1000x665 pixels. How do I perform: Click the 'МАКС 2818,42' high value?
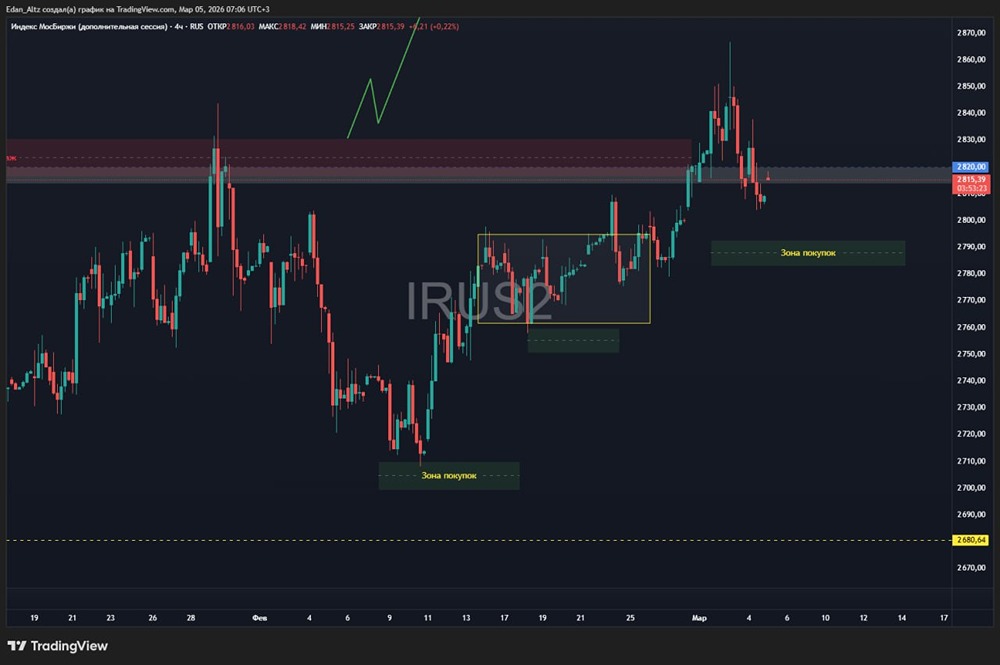pyautogui.click(x=283, y=27)
